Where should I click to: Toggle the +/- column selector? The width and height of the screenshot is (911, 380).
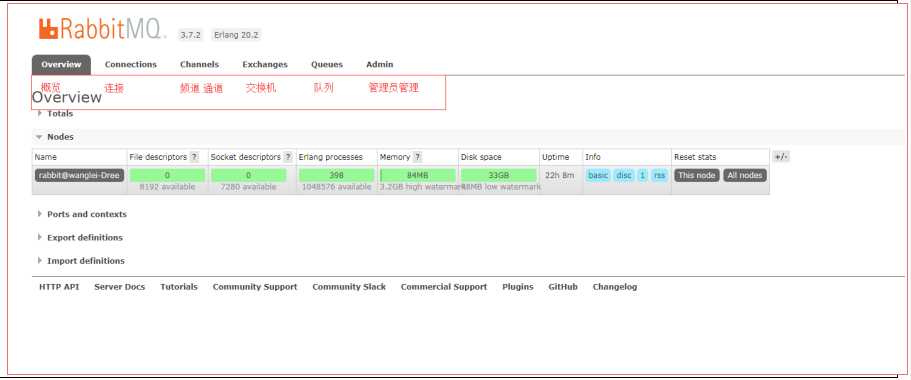pos(781,157)
